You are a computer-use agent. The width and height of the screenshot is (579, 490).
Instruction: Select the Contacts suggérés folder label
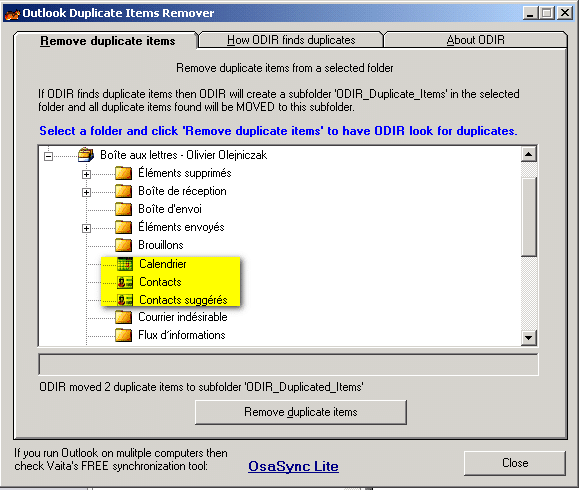[x=183, y=300]
